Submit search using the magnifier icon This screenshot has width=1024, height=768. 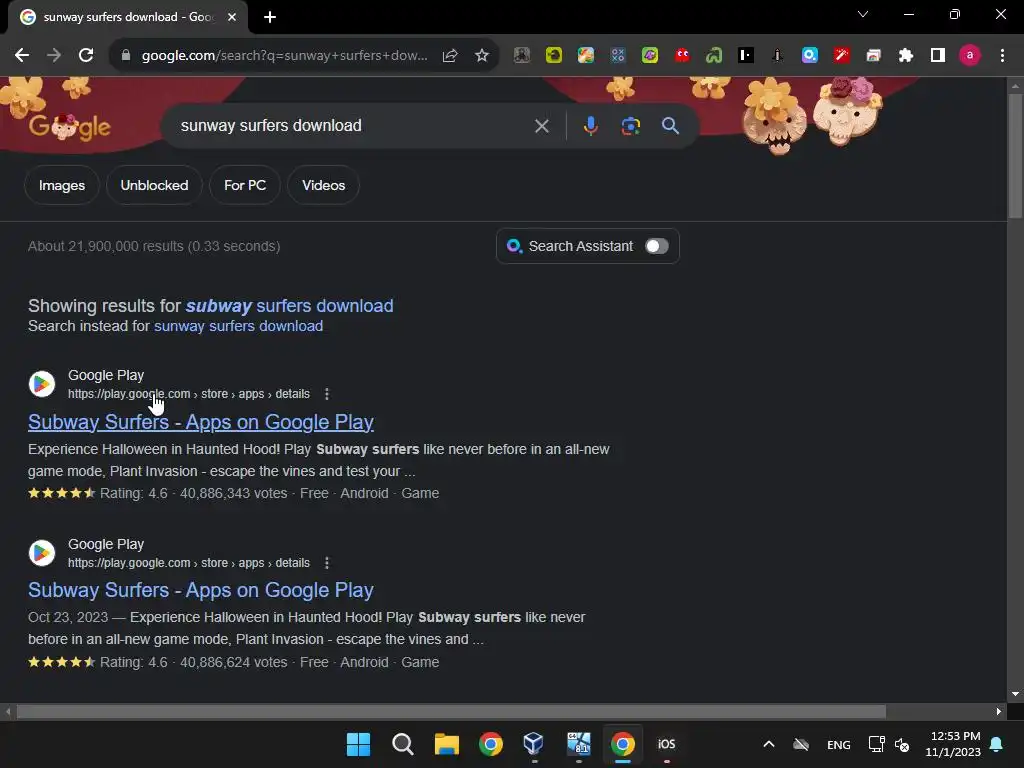point(670,126)
